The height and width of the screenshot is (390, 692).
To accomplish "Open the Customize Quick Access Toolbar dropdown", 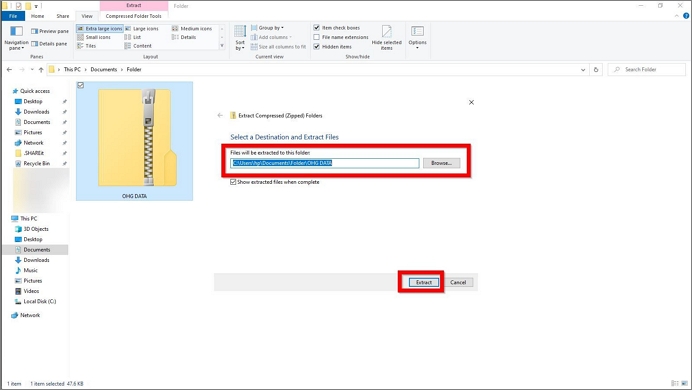I will click(36, 6).
